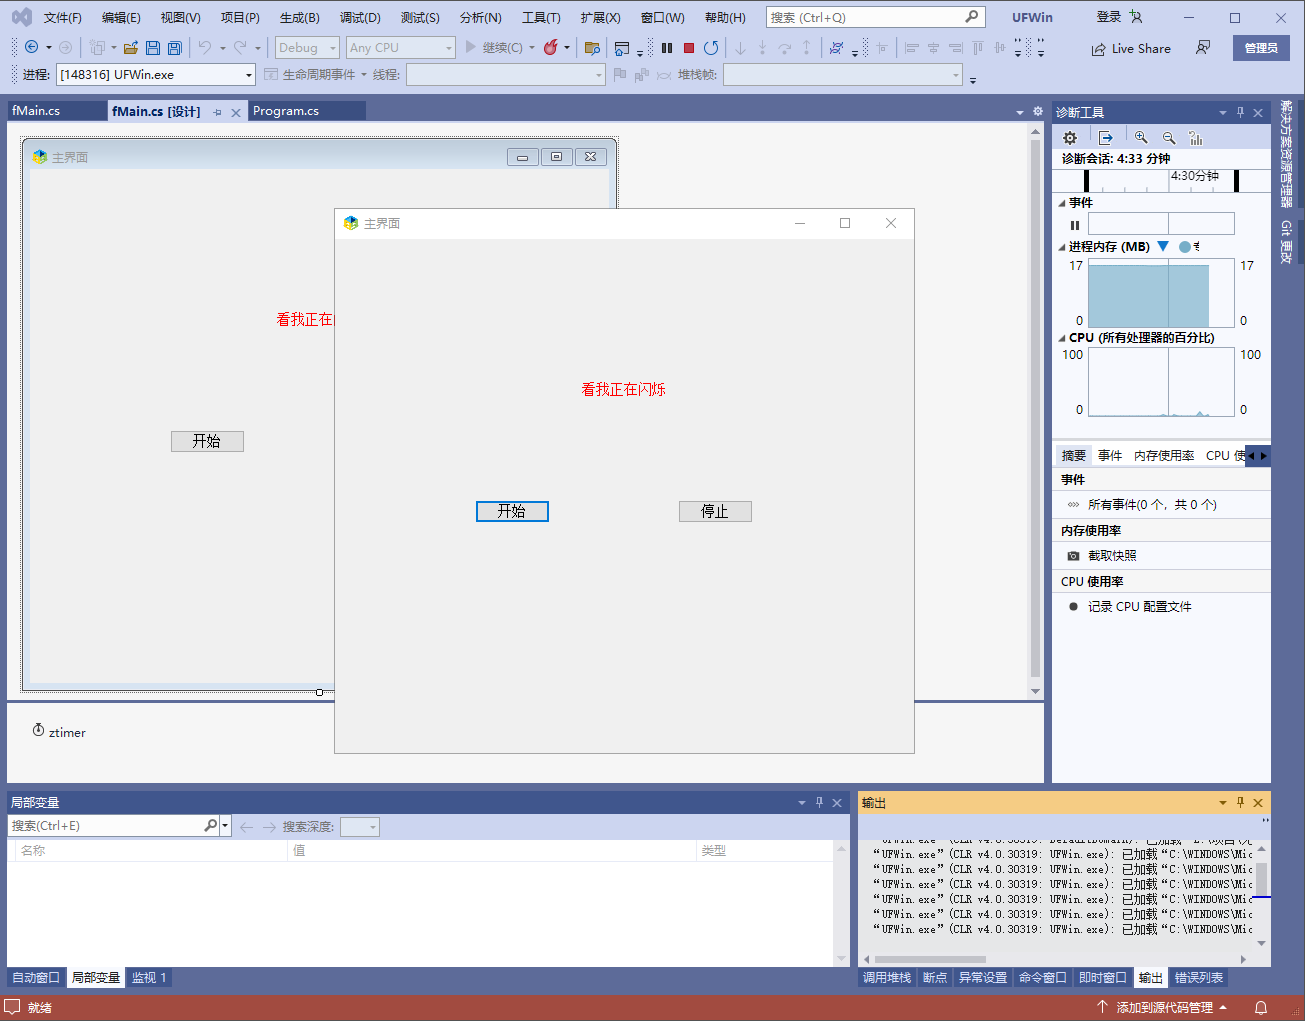The width and height of the screenshot is (1305, 1021).
Task: Open the 生命周期事件 dropdown
Action: 364,75
